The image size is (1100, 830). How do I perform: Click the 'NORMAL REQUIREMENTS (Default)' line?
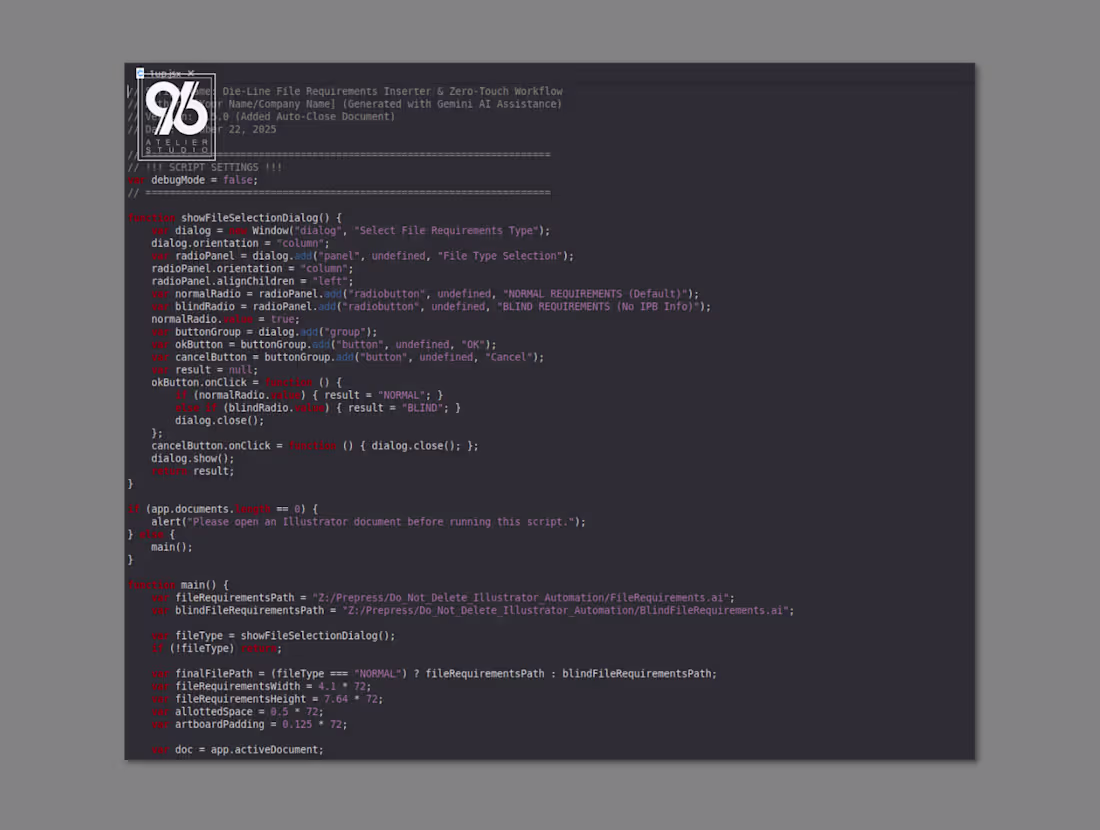point(425,294)
